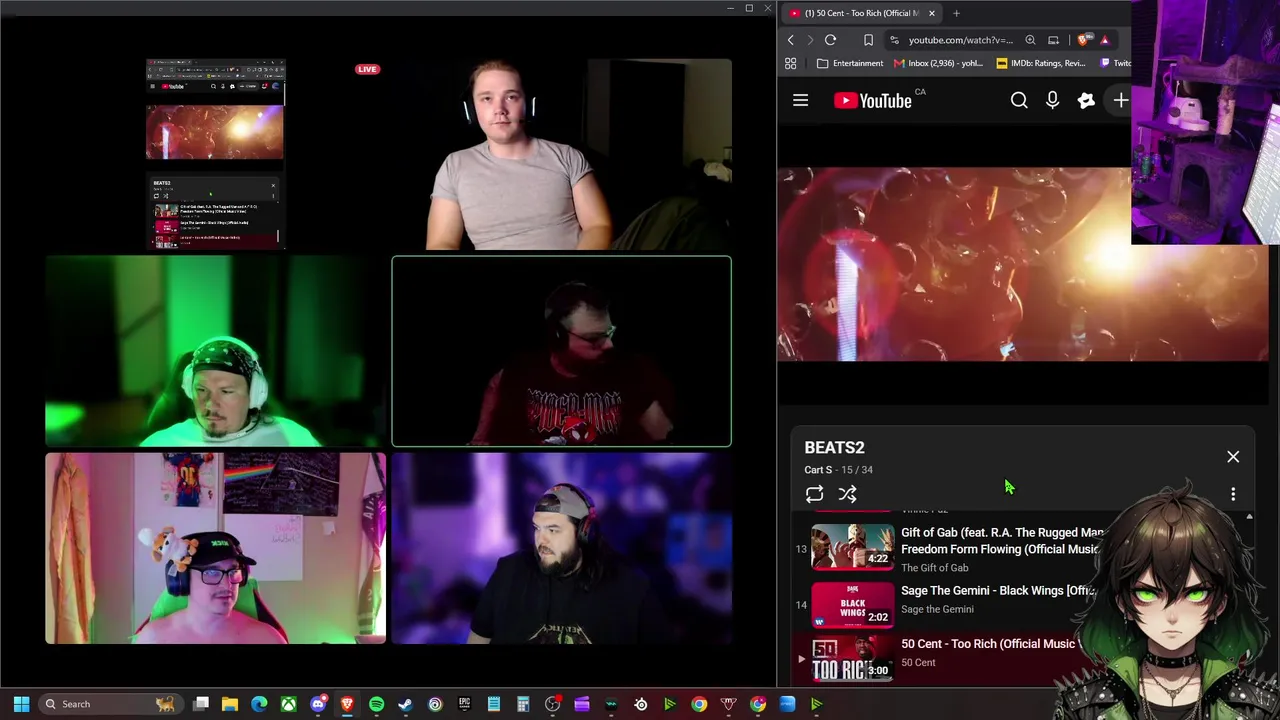Click the Too Rich video thumbnail

pyautogui.click(x=853, y=660)
